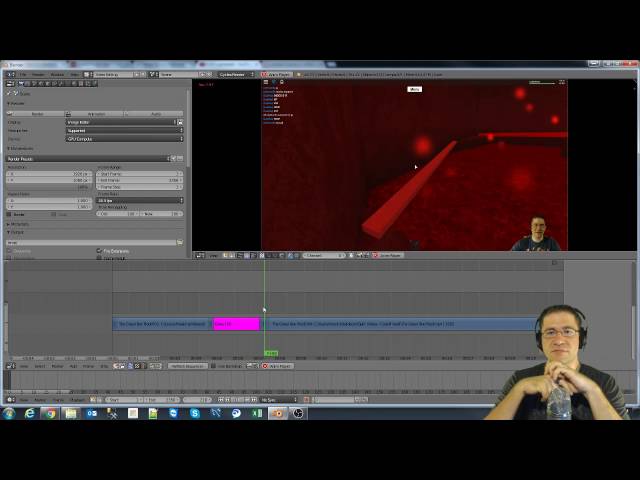Open OBS from taskbar
640x480 pixels.
pyautogui.click(x=298, y=413)
